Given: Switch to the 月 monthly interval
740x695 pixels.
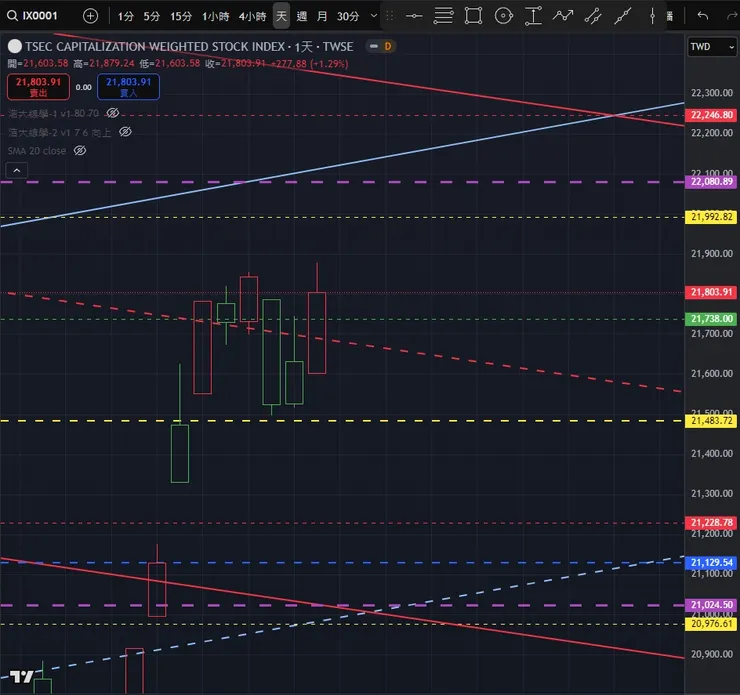Looking at the screenshot, I should pos(322,17).
